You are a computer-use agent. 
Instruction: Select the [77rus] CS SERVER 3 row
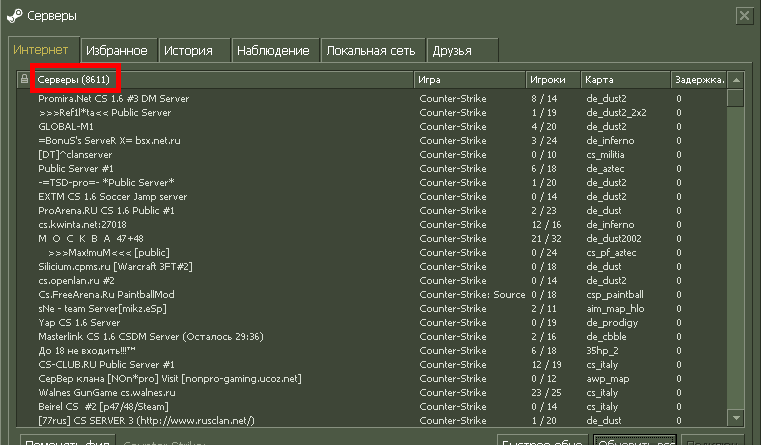(x=372, y=421)
